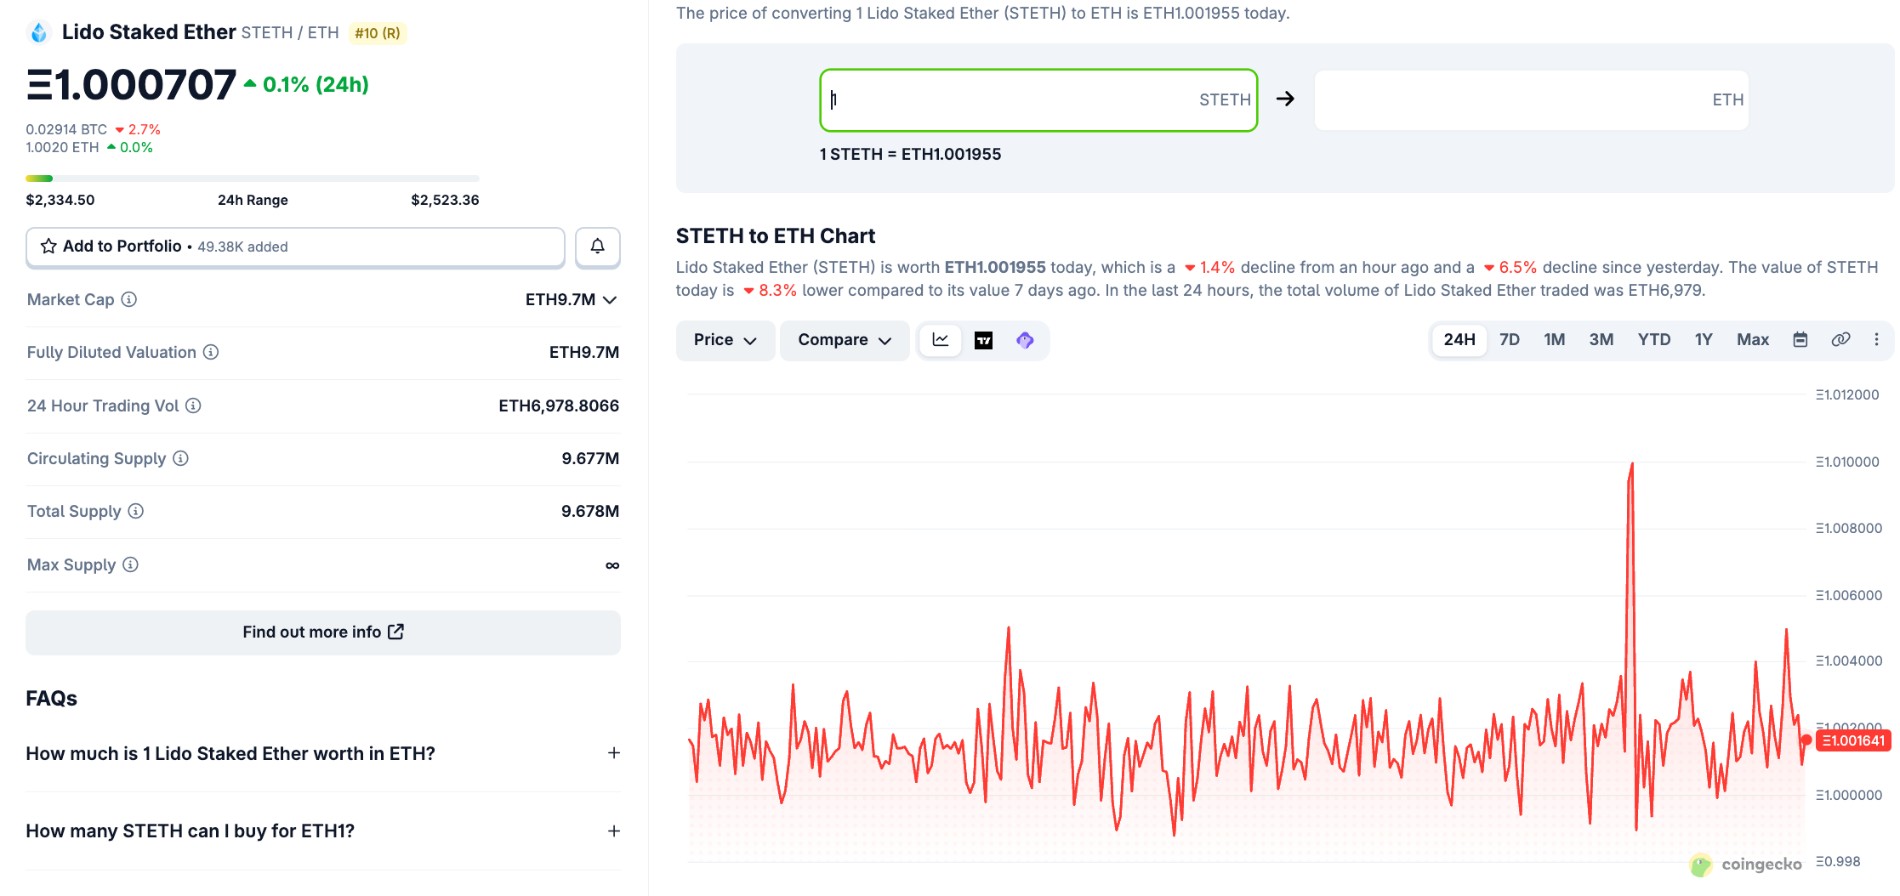Expand the Market Cap ETH9.7M chevron
Screen dimensions: 1900x896
coord(610,300)
